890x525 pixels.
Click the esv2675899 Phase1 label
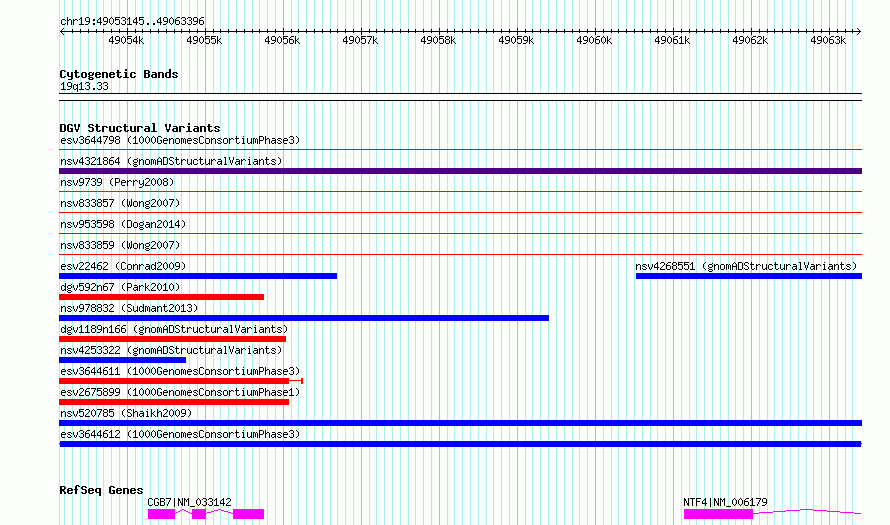pos(180,392)
